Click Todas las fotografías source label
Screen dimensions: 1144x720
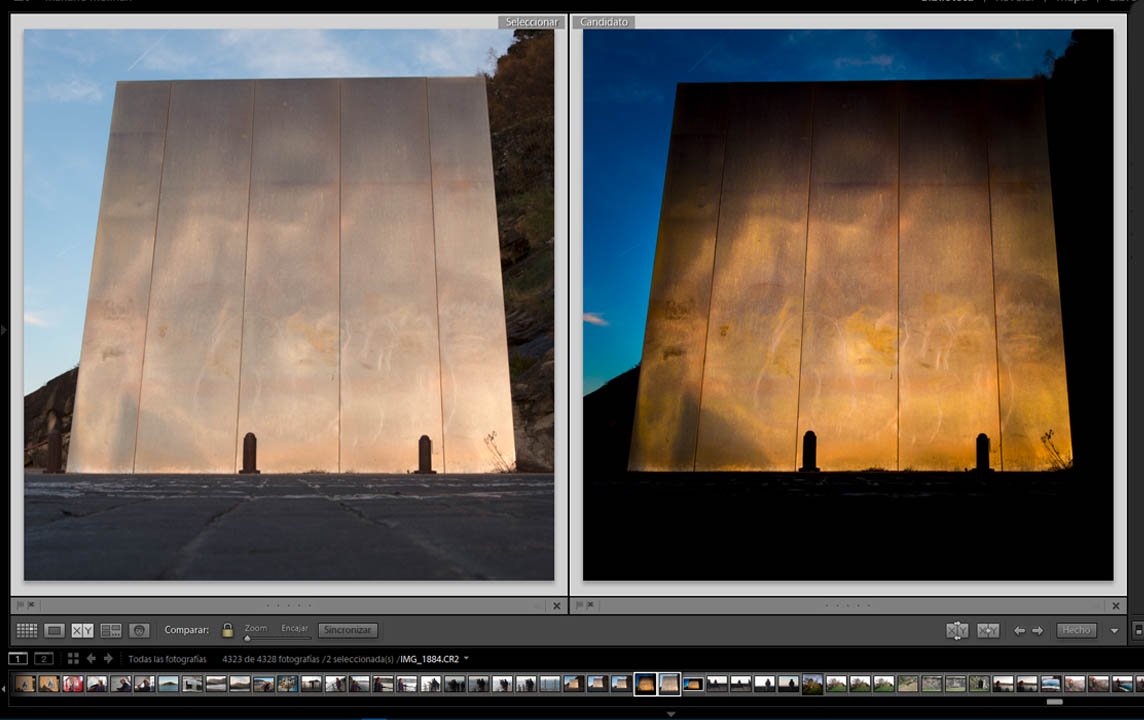[x=167, y=659]
